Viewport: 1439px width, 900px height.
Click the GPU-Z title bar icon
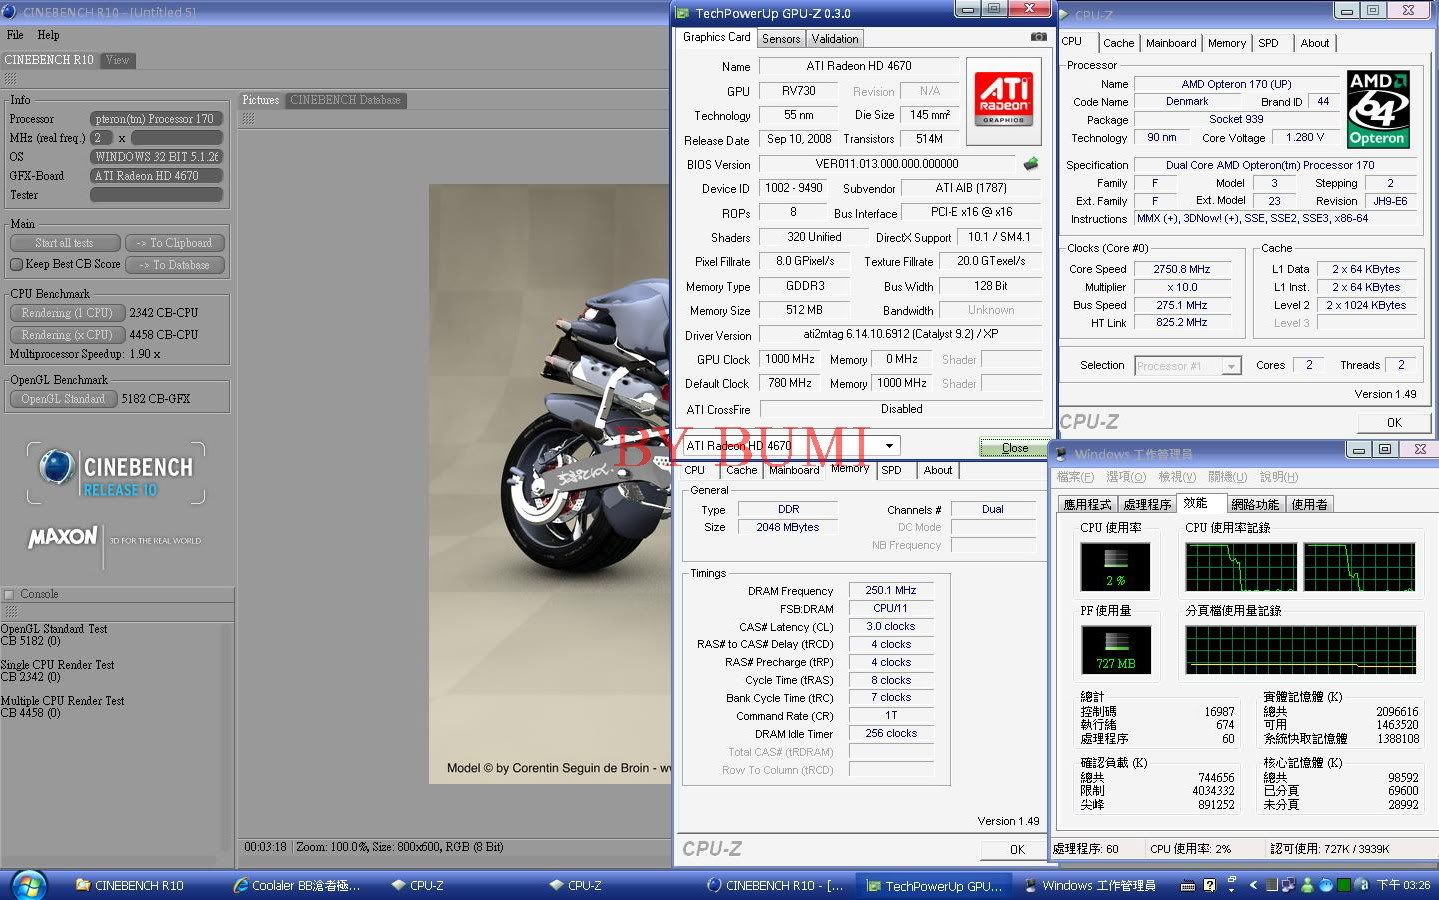[x=682, y=13]
